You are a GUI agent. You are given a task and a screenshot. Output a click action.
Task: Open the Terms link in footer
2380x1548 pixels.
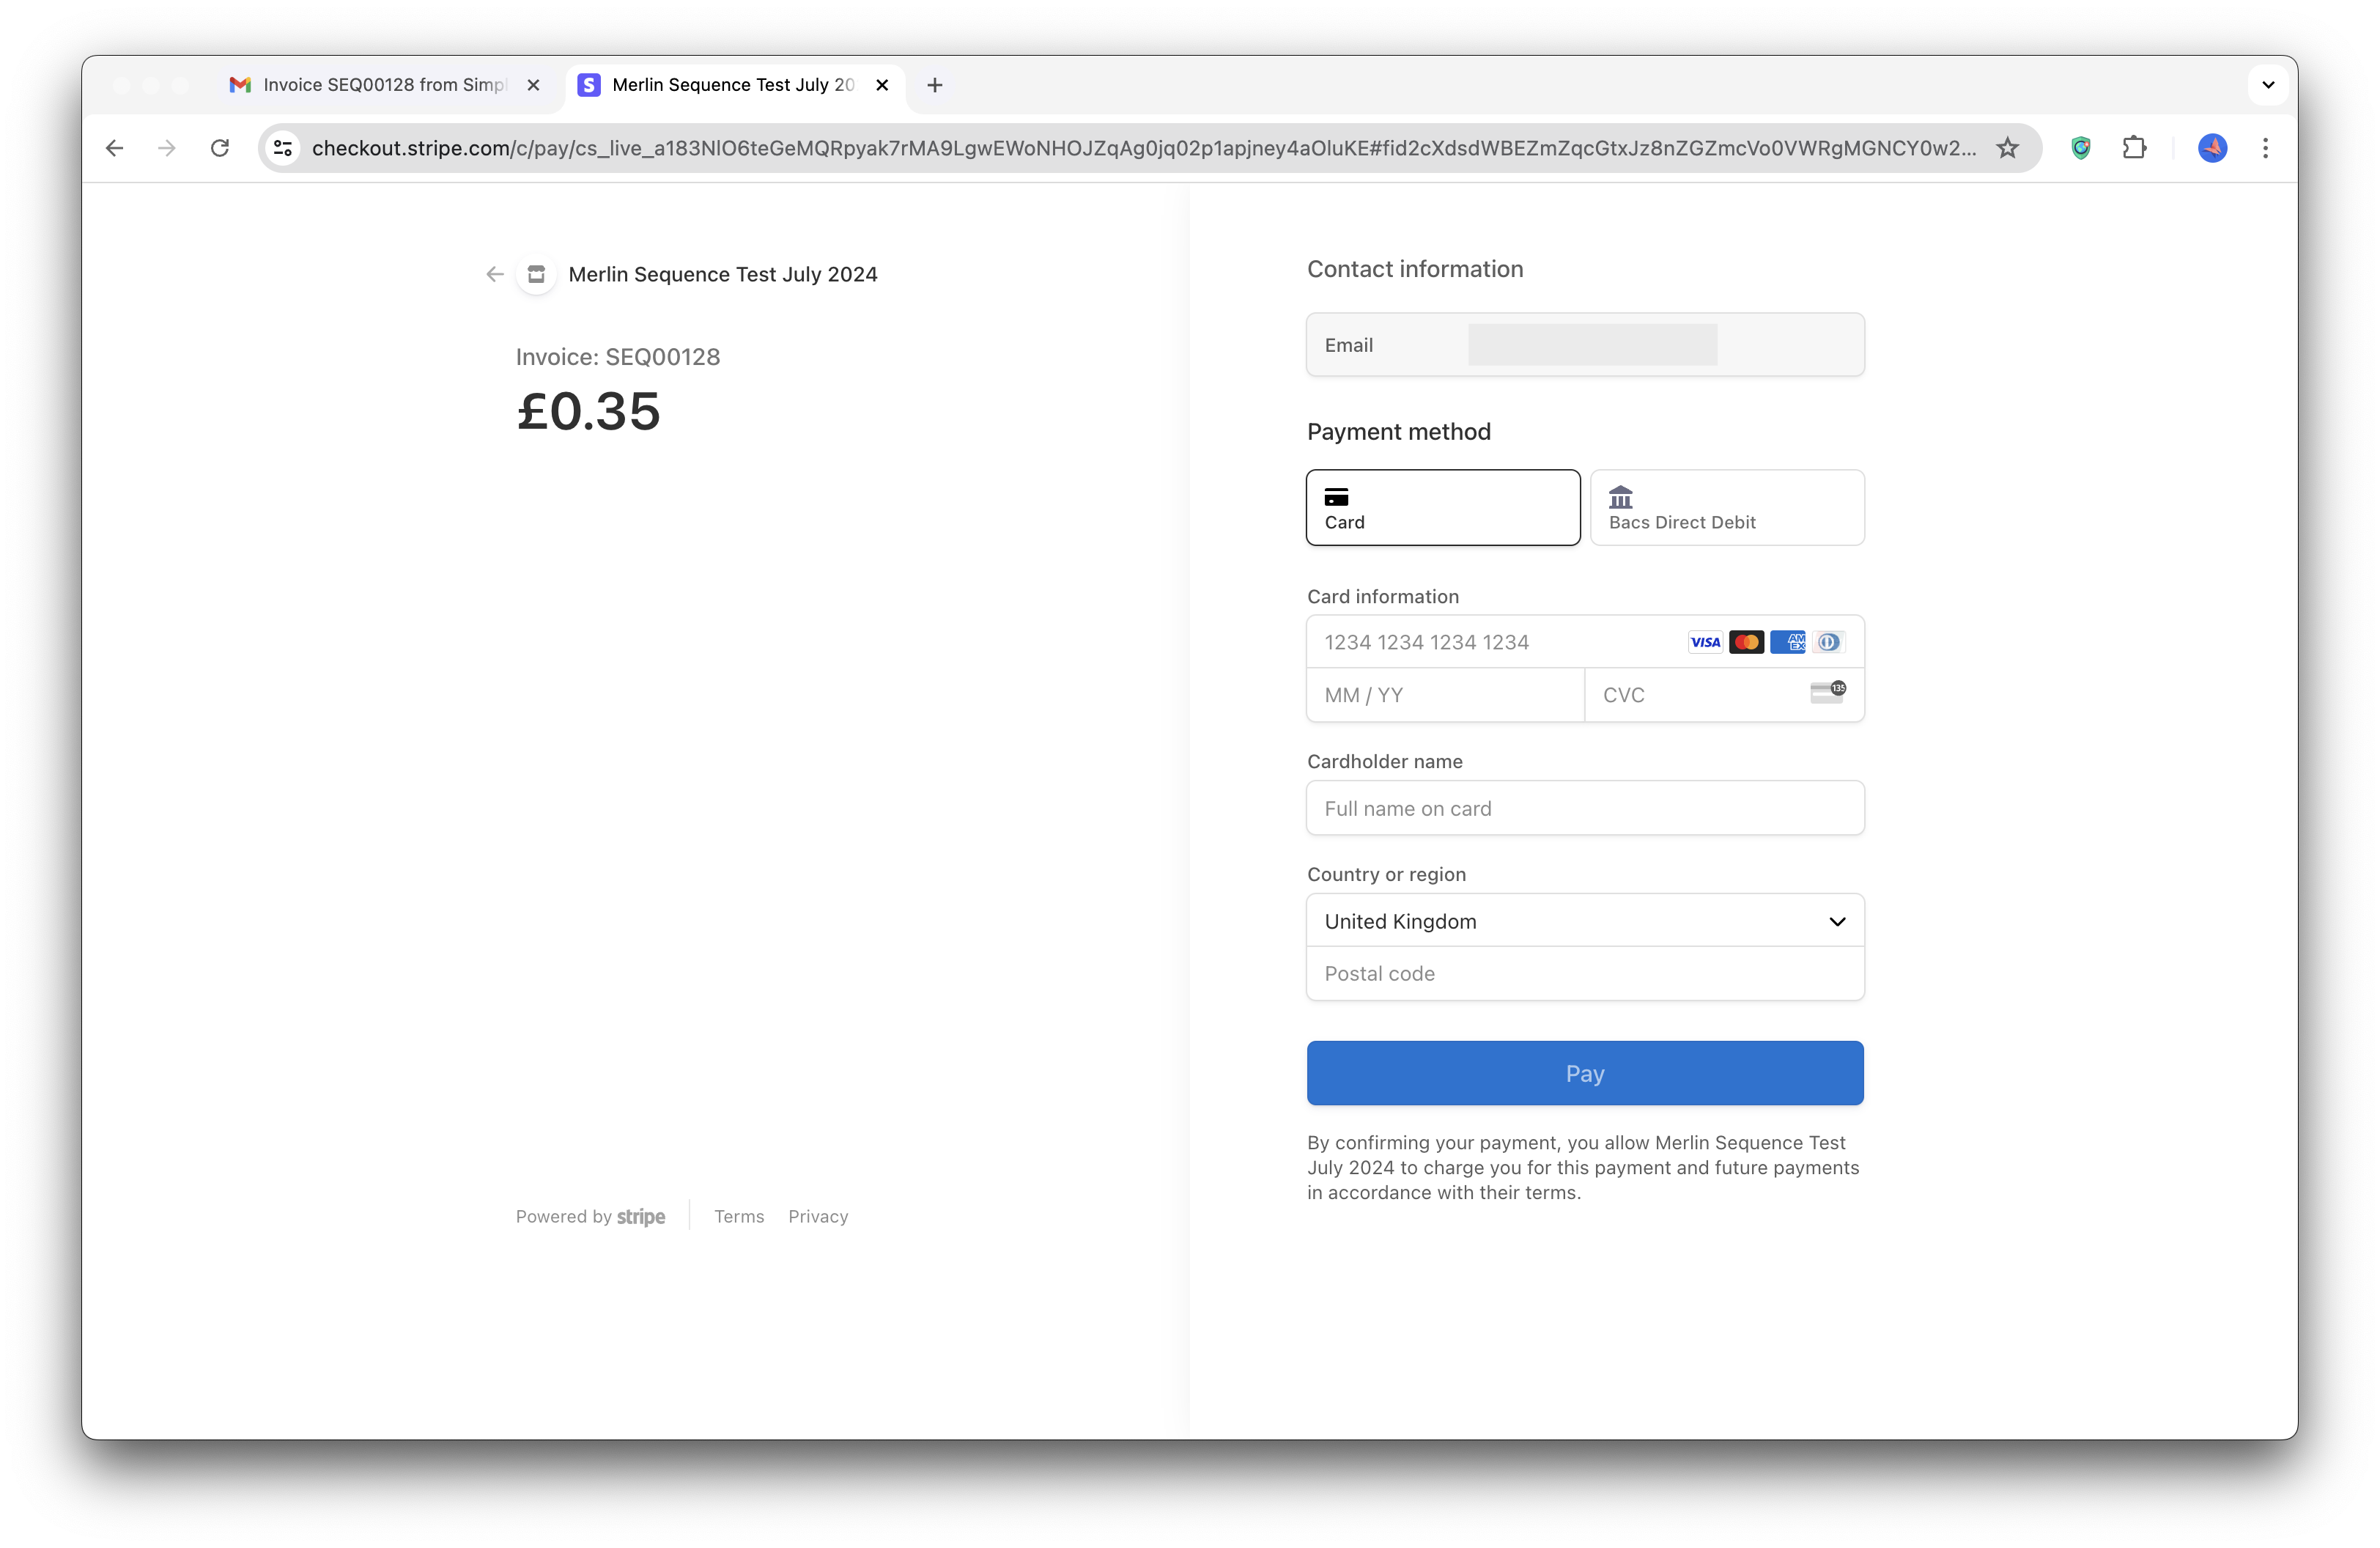739,1216
